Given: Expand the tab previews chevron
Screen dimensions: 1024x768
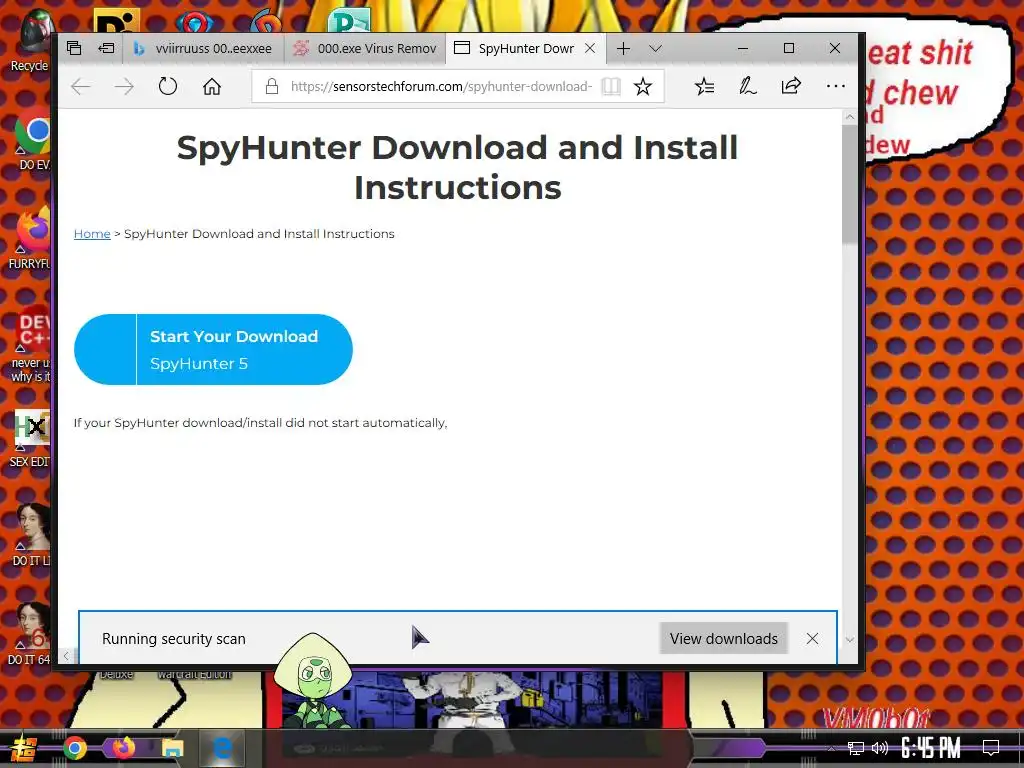Looking at the screenshot, I should (x=656, y=48).
